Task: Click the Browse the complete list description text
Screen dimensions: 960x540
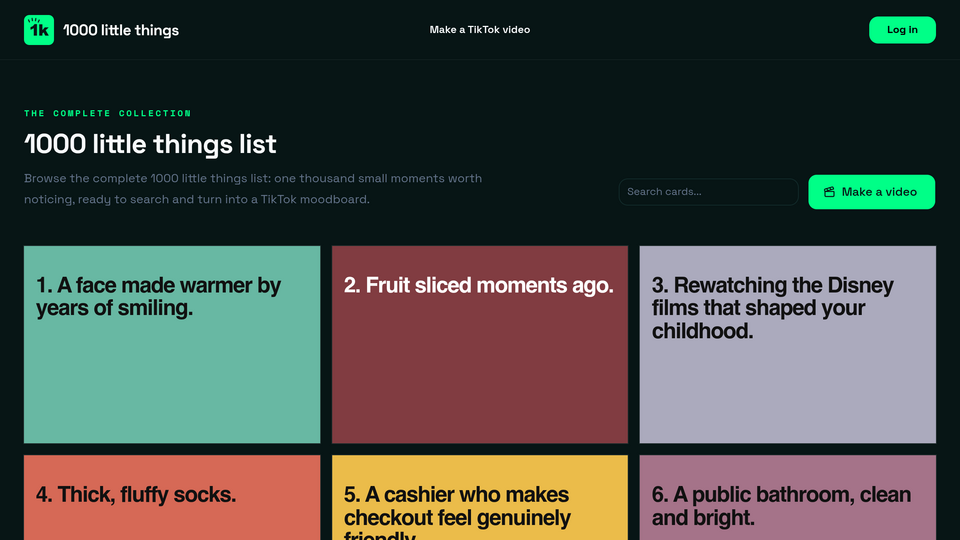Action: click(x=253, y=189)
